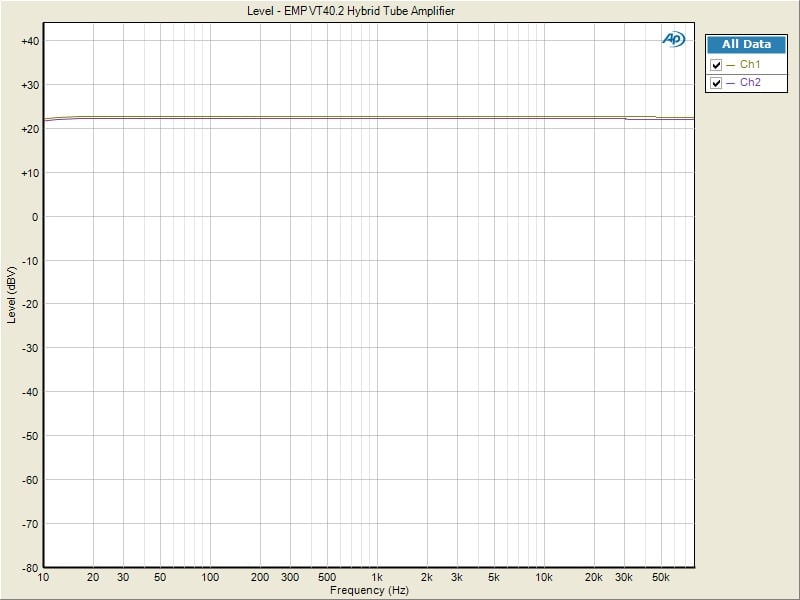Image resolution: width=800 pixels, height=600 pixels.
Task: Click the 100 tick label on the frequency axis
Action: (x=210, y=578)
